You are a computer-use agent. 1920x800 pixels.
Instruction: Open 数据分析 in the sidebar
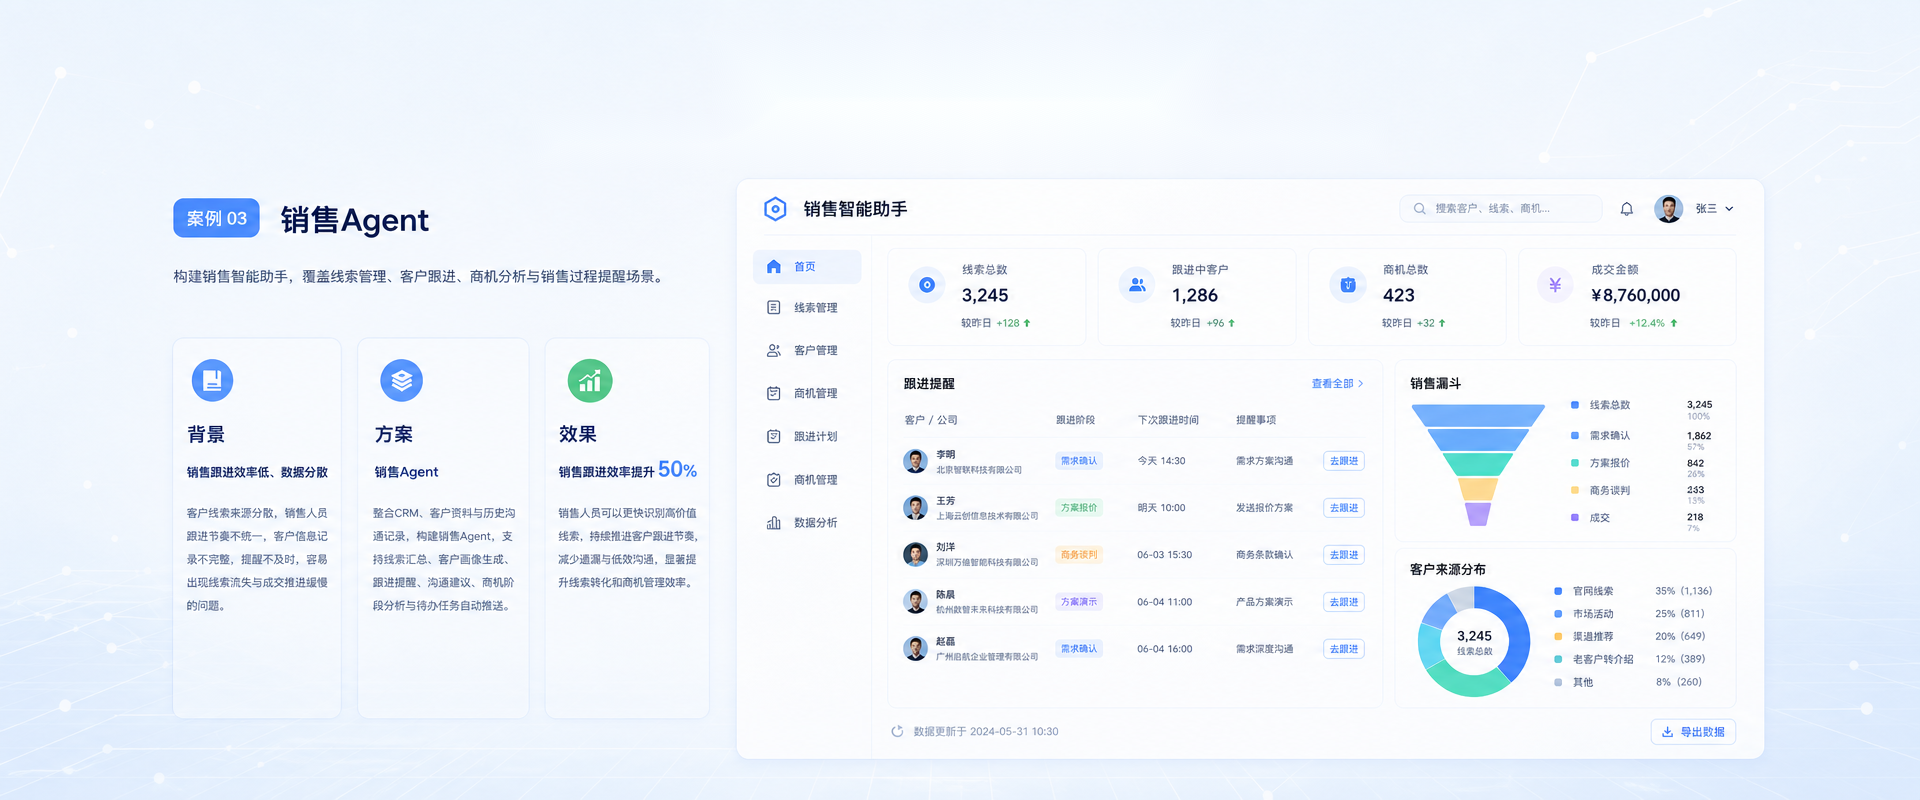(807, 523)
